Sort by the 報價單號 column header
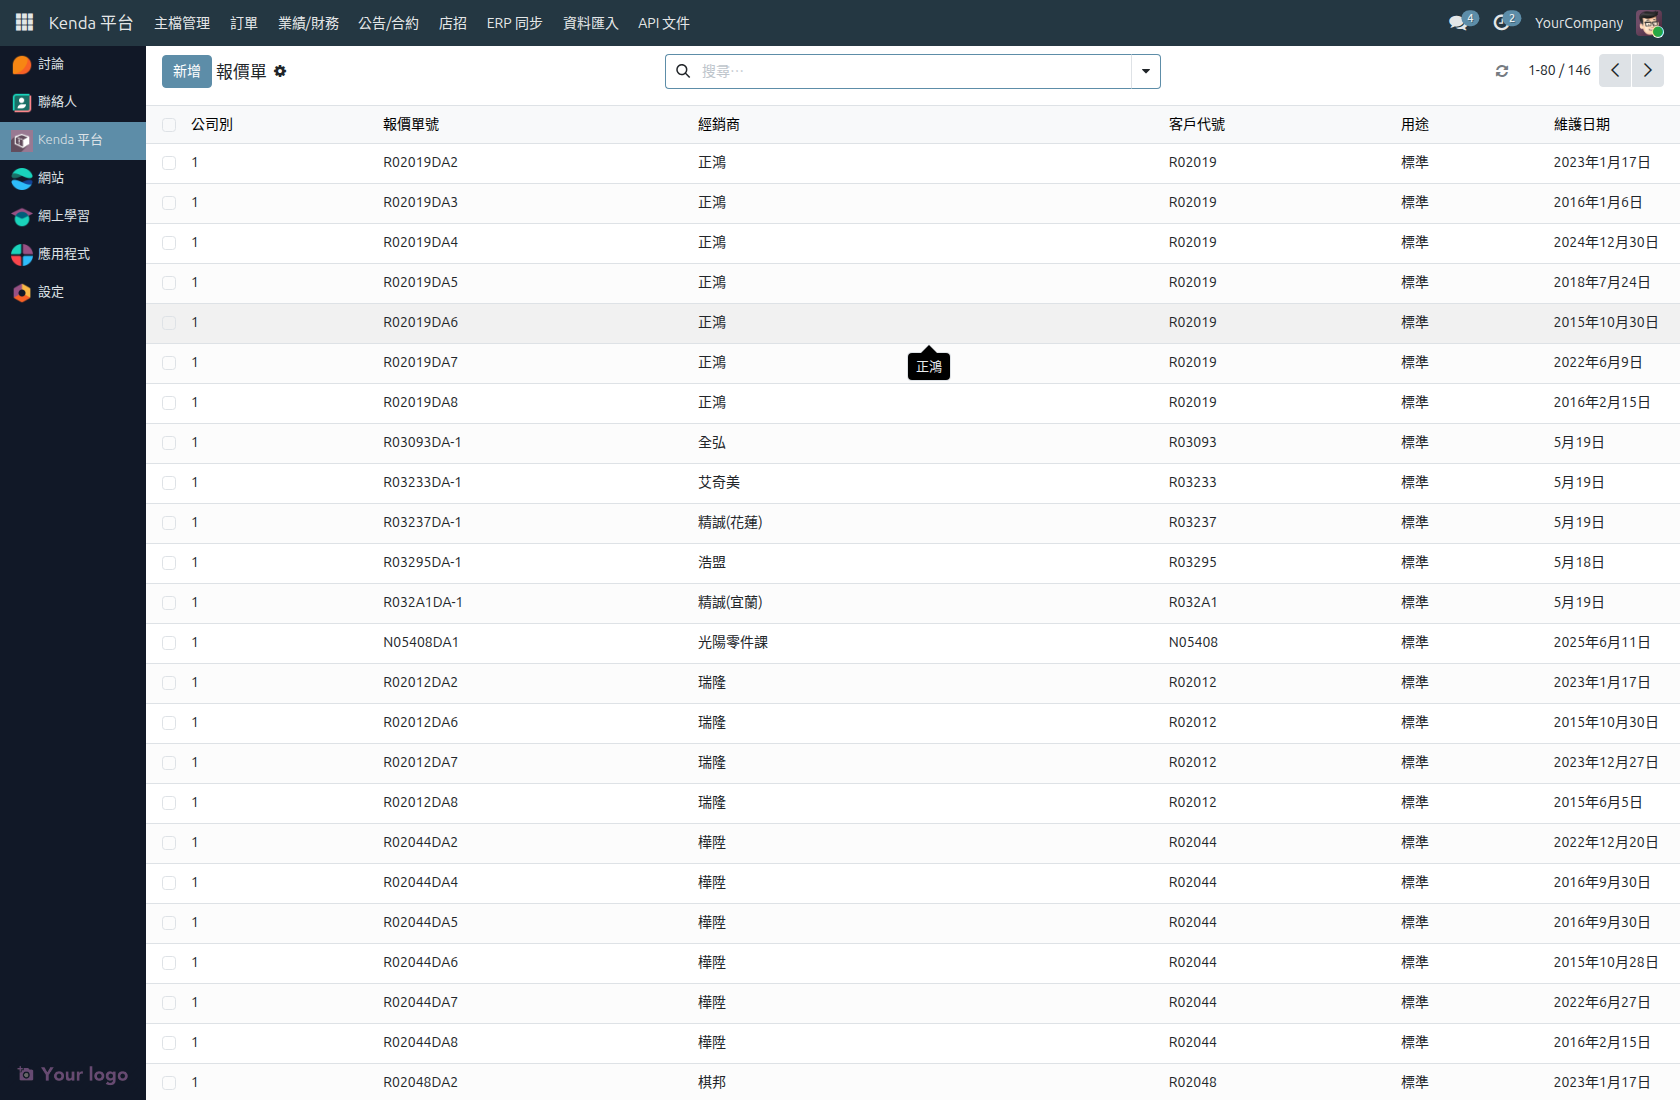Screen dimensions: 1680x1100 [x=411, y=125]
